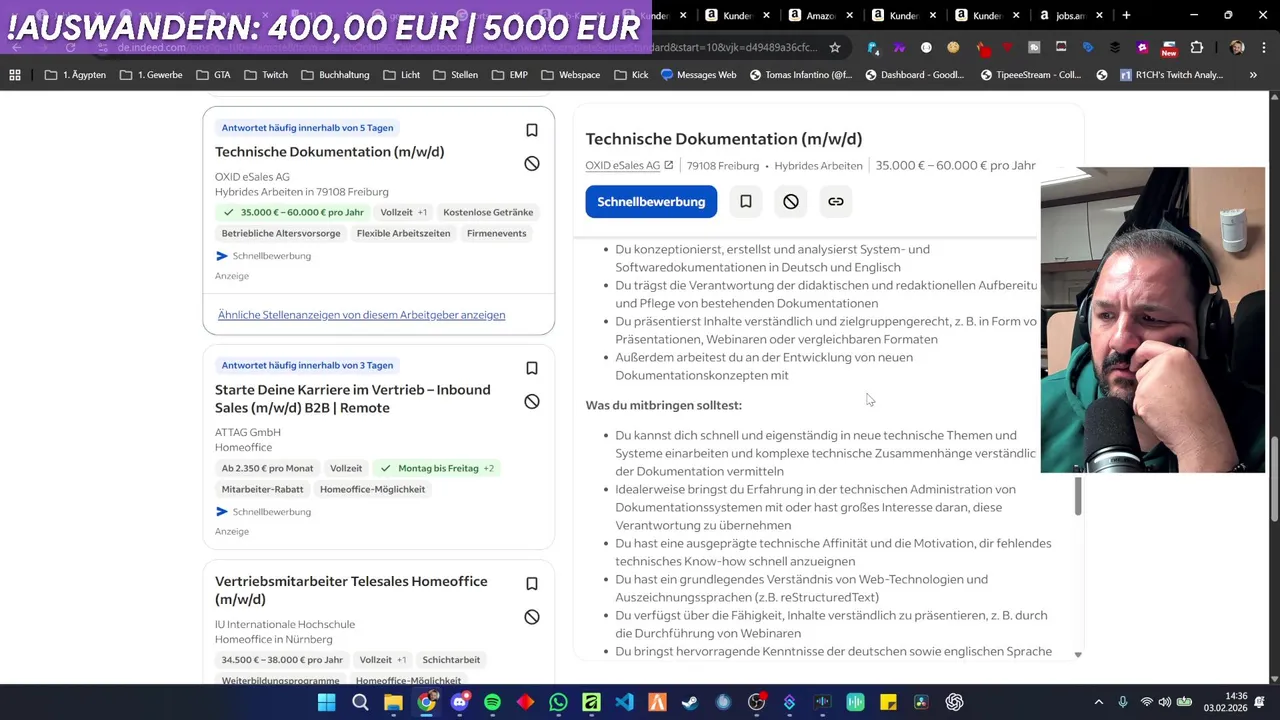This screenshot has width=1280, height=720.
Task: Save the IU Internationale Hochschule Telesales job
Action: [x=532, y=584]
